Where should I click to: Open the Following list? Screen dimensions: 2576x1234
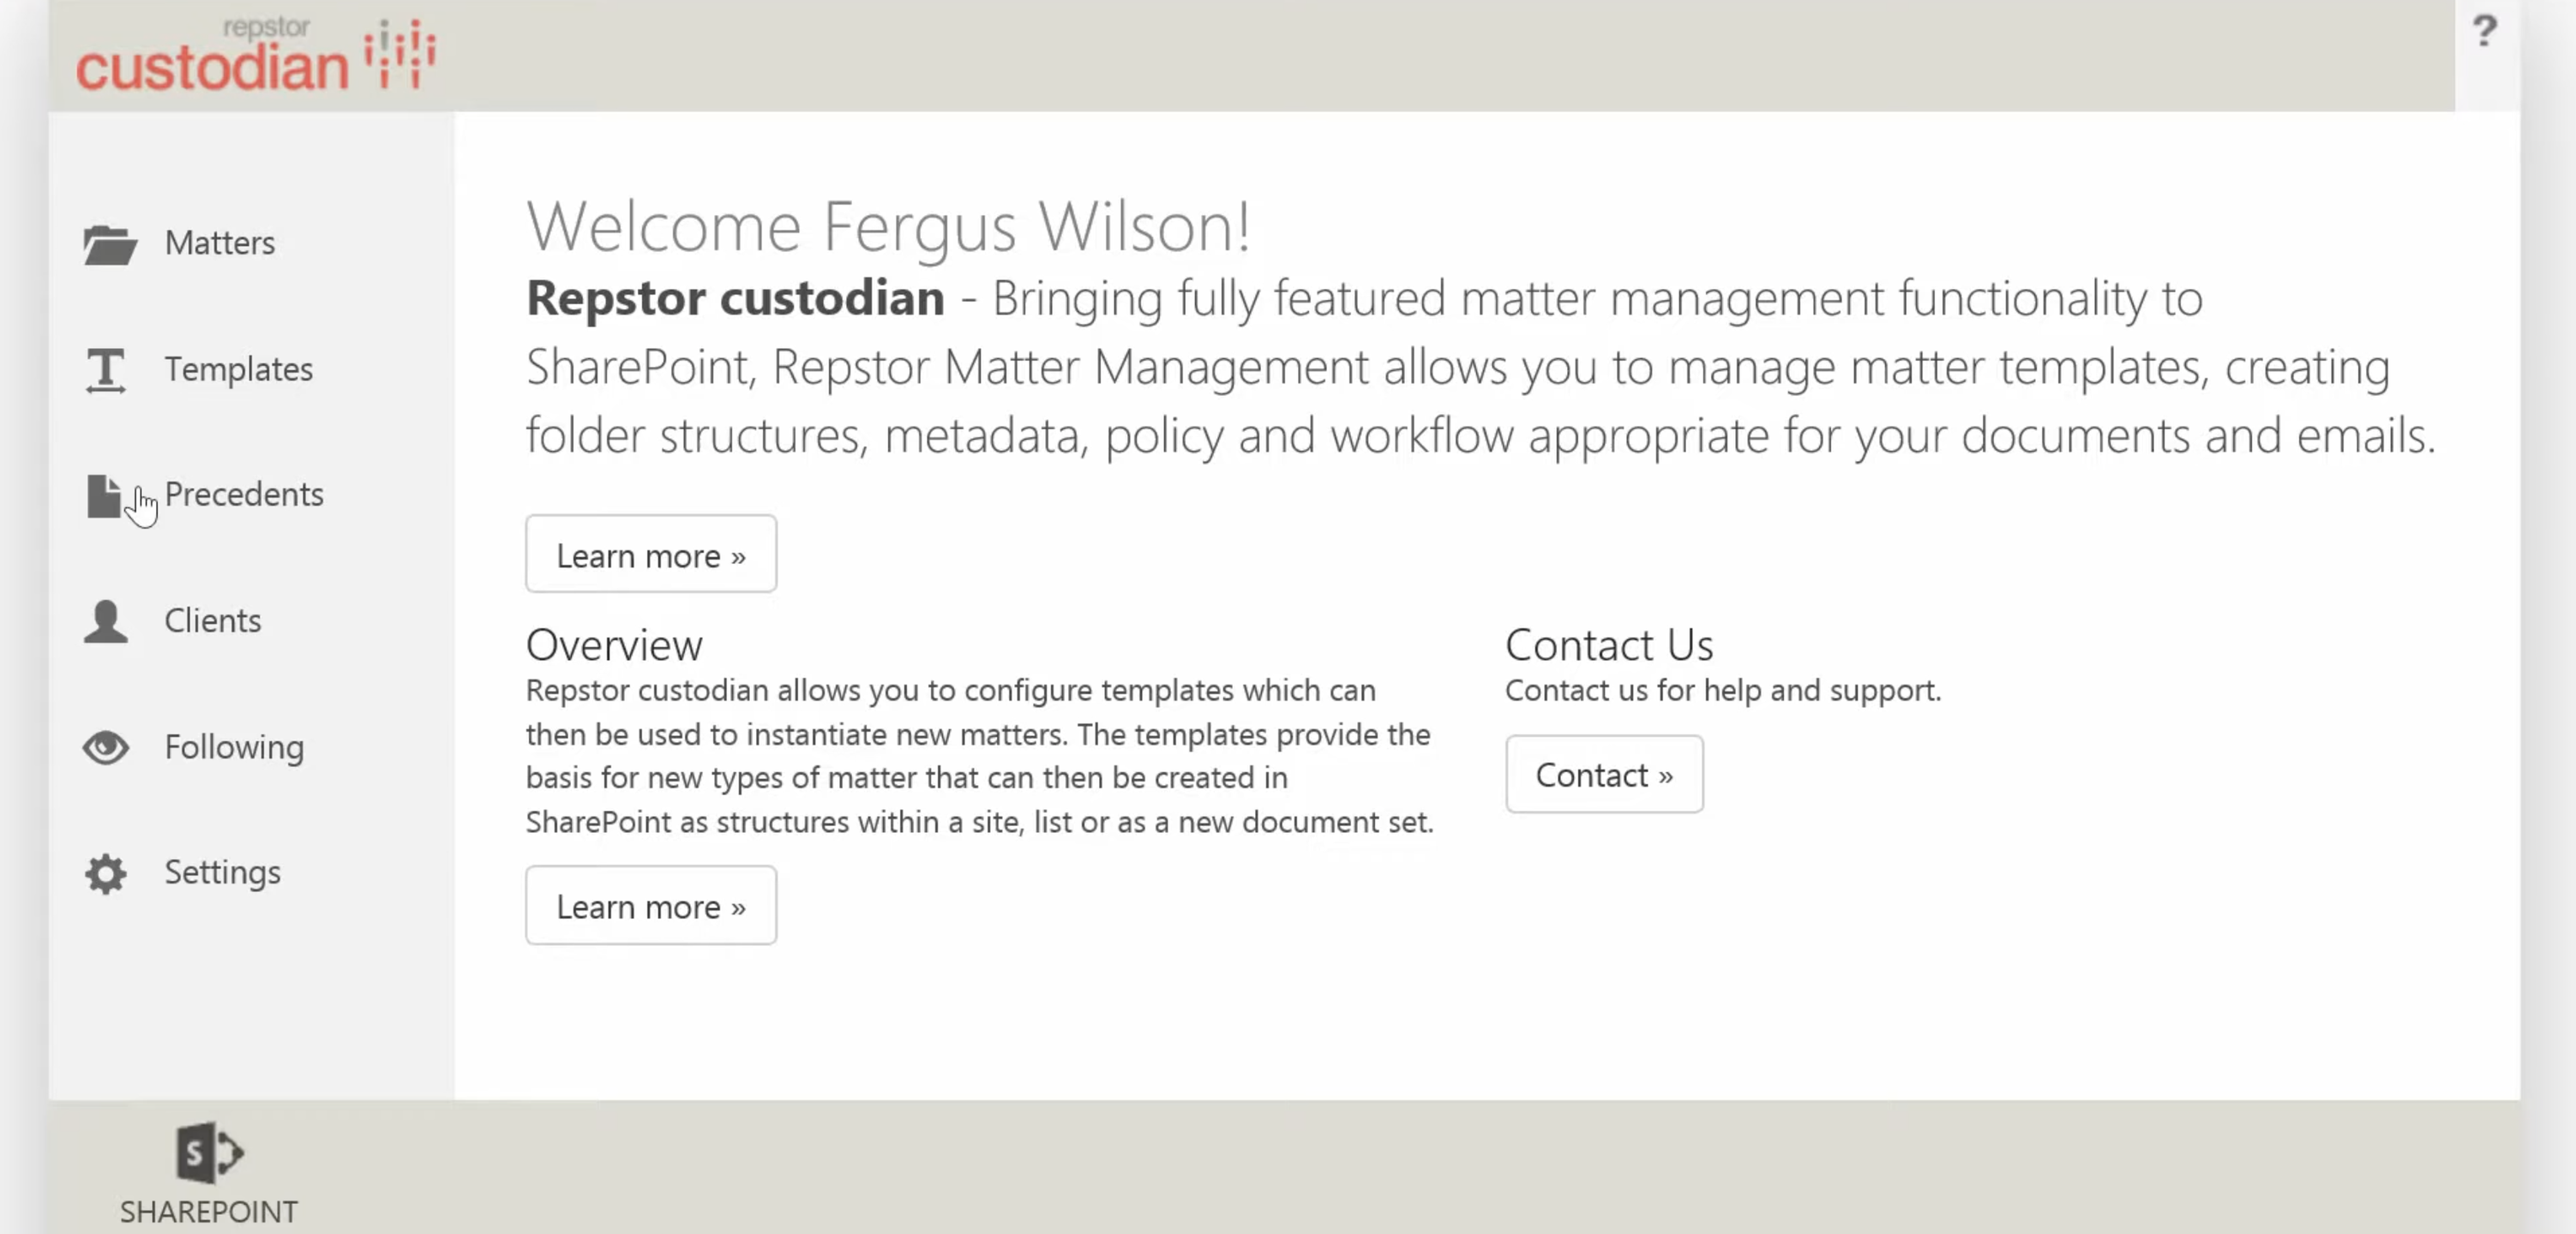[x=234, y=747]
